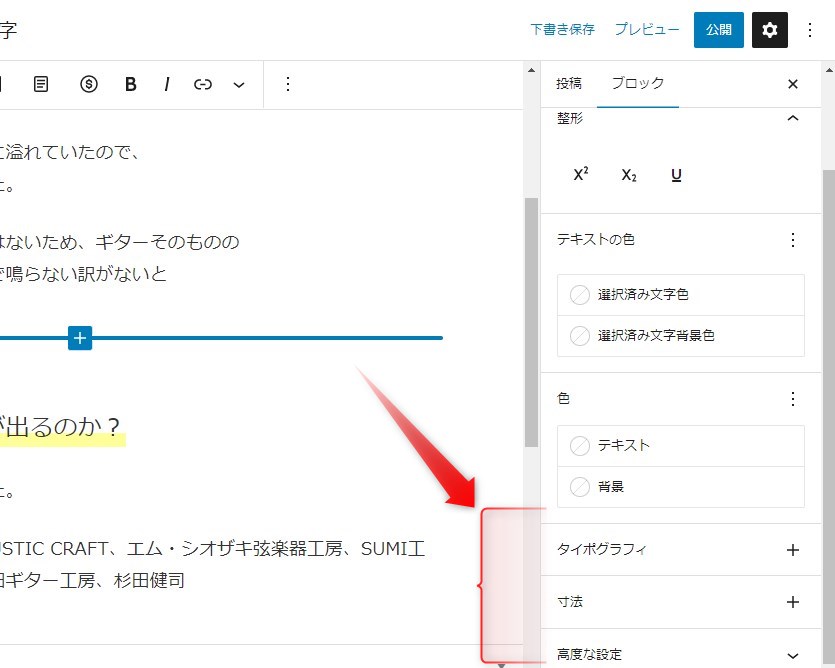The height and width of the screenshot is (668, 835).
Task: Select the ブロック tab
Action: click(637, 84)
